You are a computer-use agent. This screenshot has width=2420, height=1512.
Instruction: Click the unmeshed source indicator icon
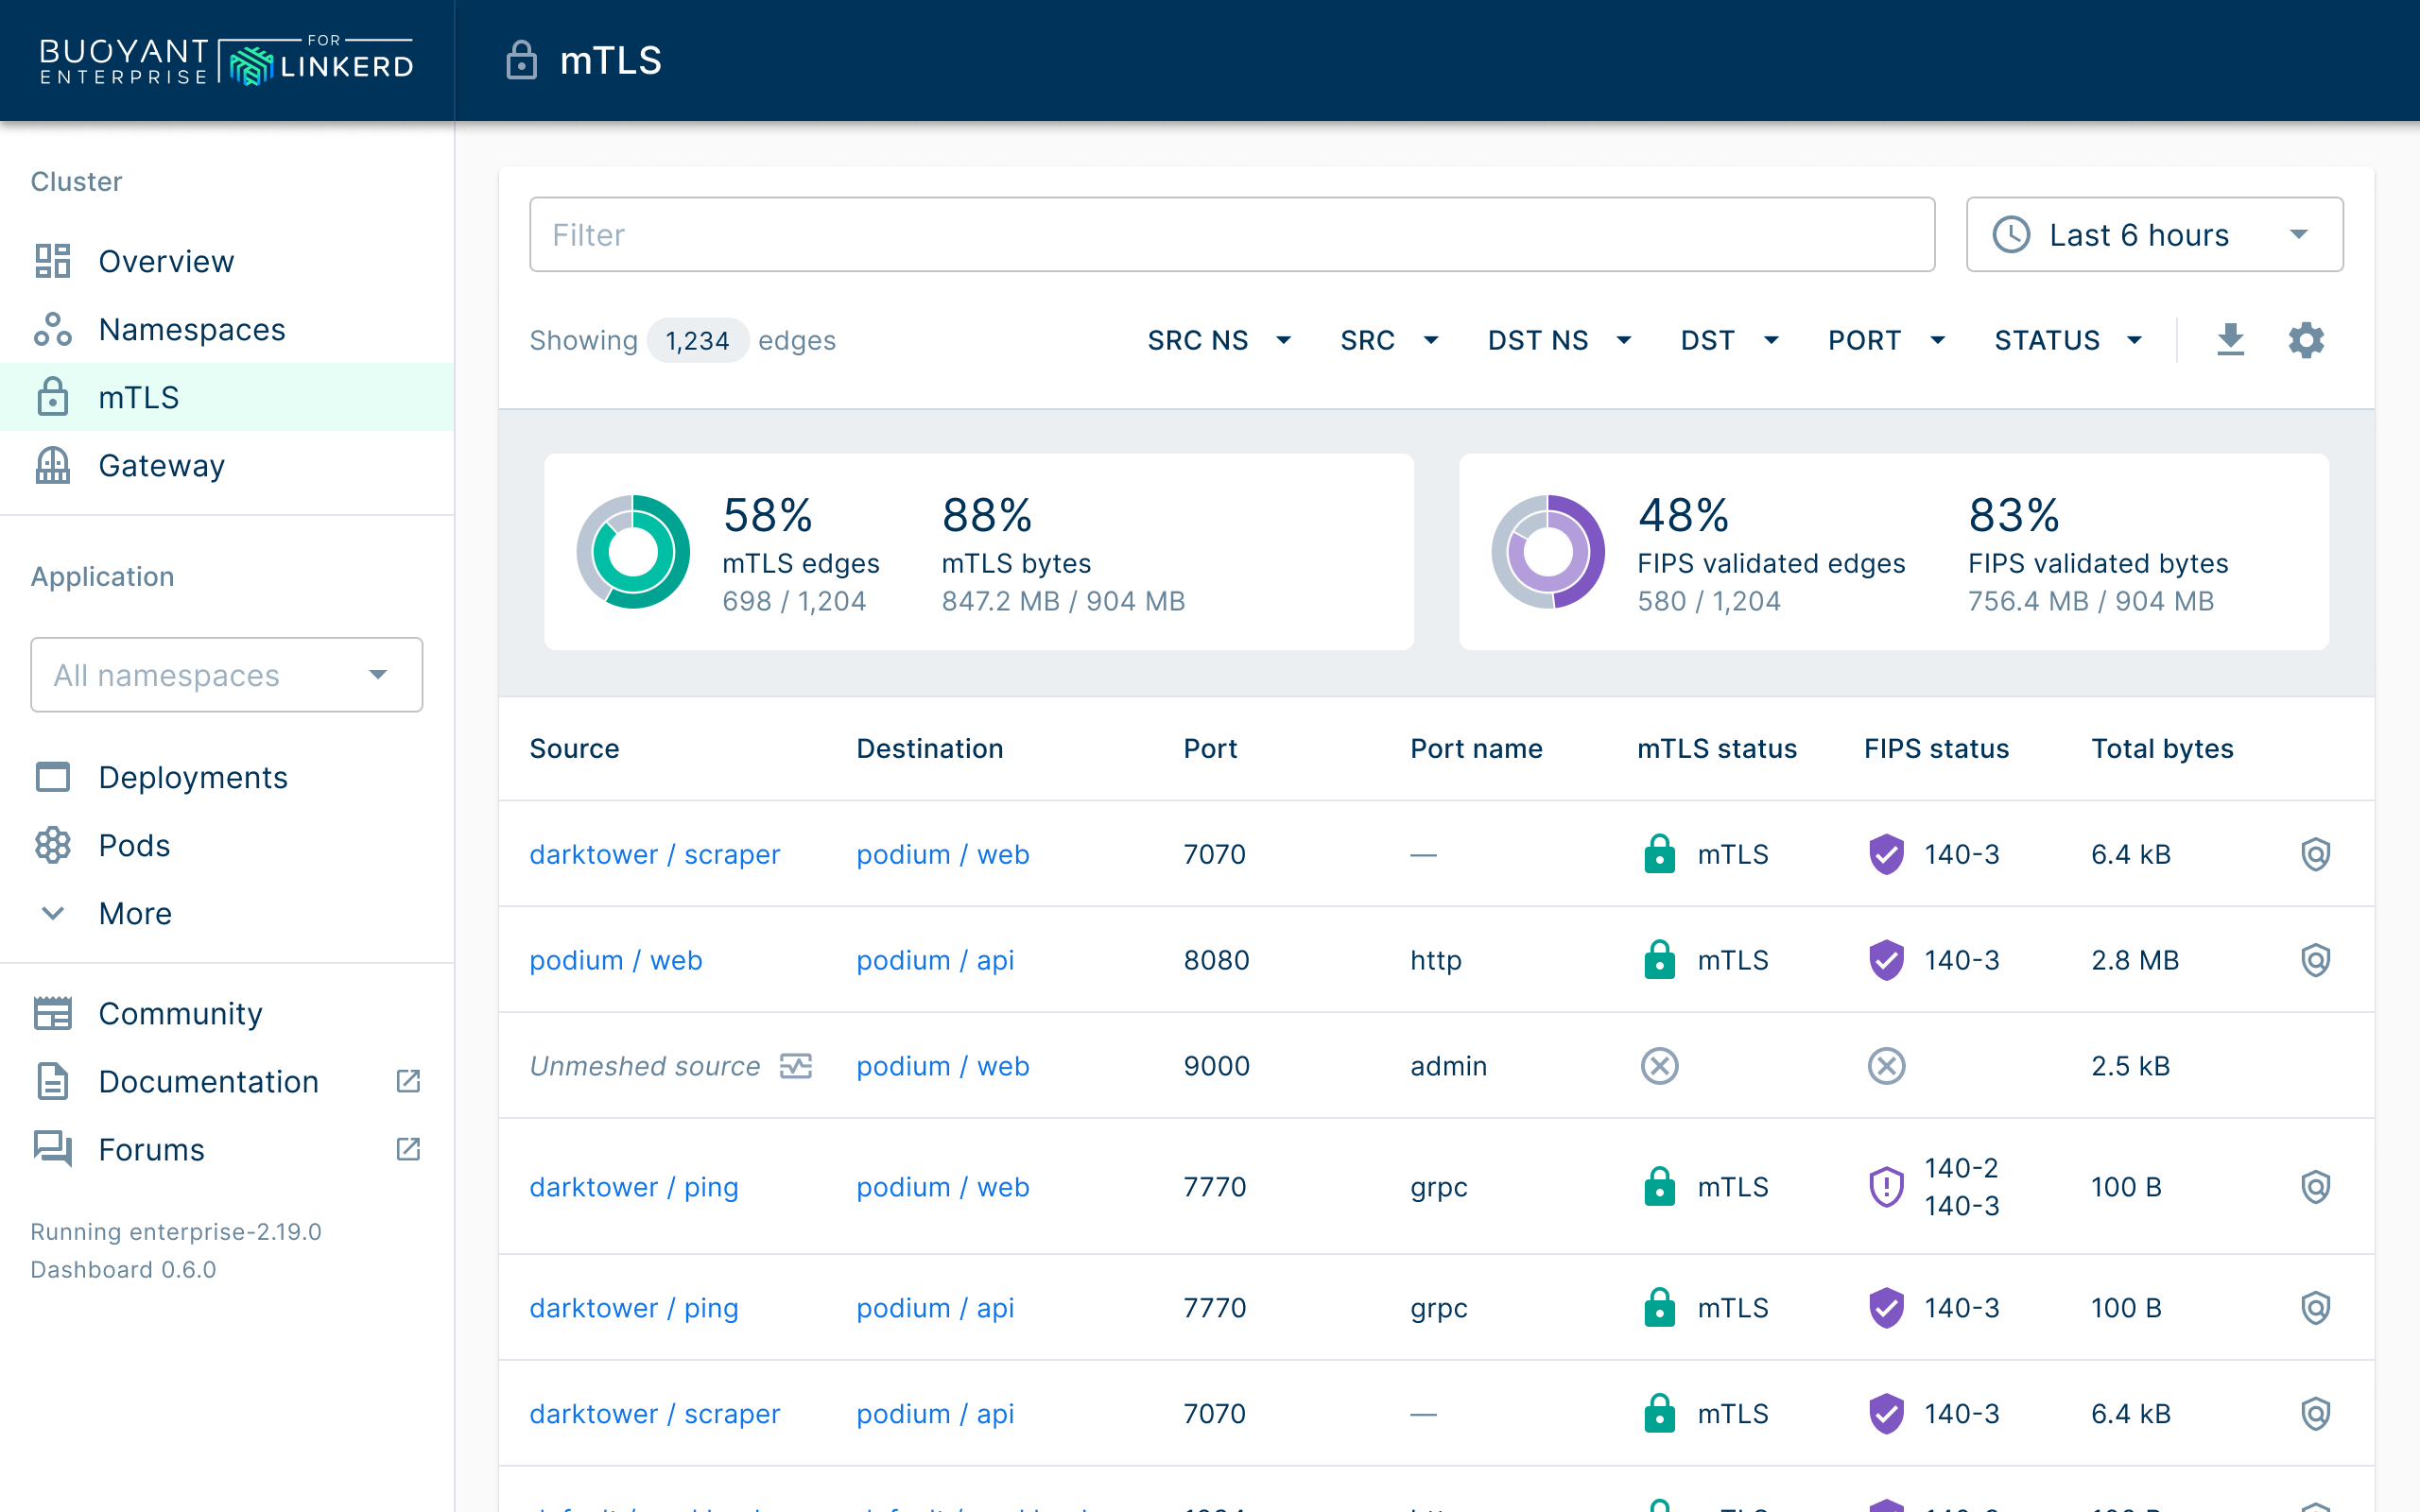point(796,1066)
